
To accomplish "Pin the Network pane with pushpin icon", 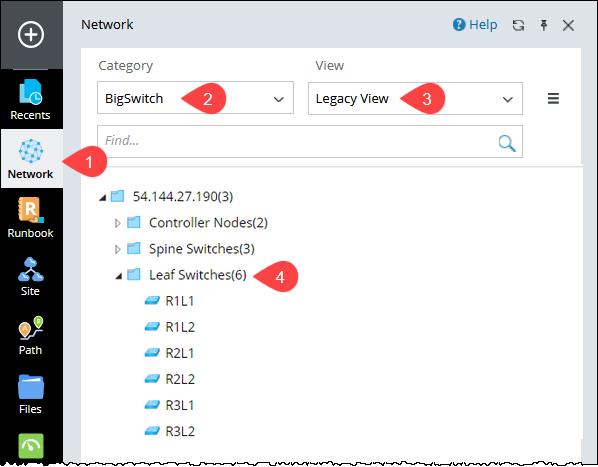I will coord(544,26).
